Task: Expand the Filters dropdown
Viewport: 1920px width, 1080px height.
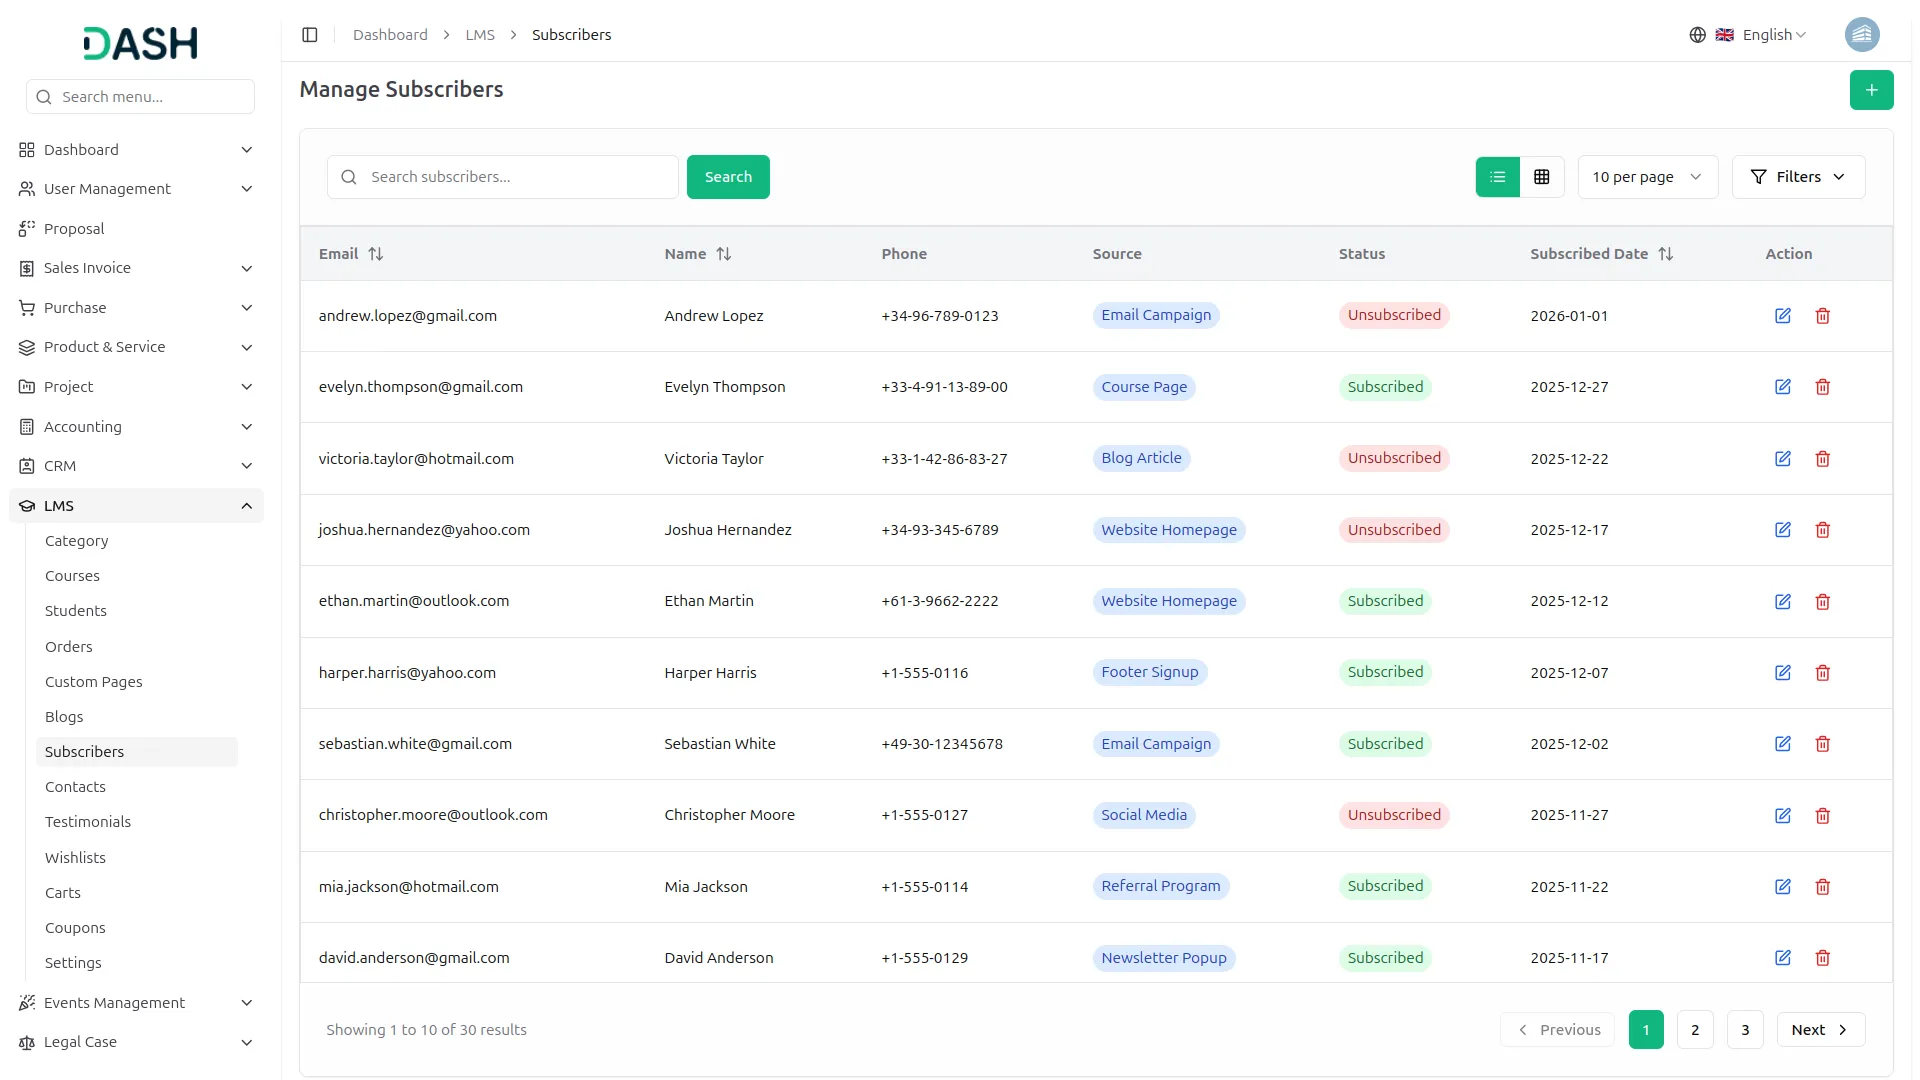Action: [1797, 177]
